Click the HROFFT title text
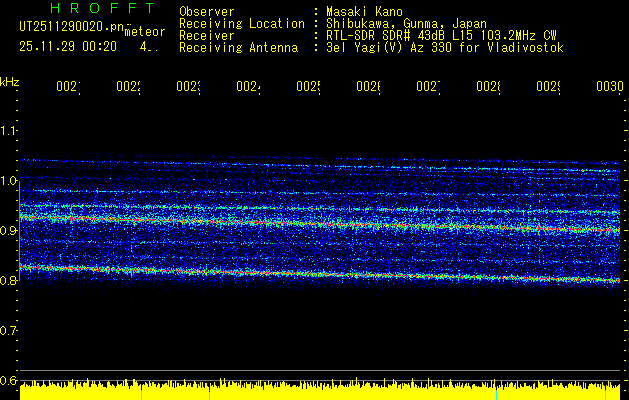Screen dimensions: 629x400 pos(102,8)
